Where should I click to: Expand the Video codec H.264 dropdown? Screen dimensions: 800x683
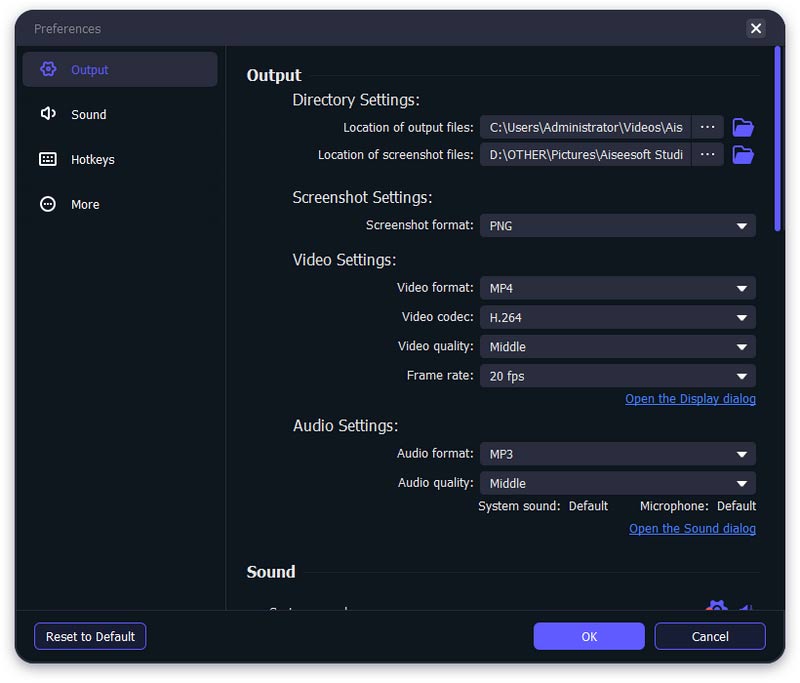(x=617, y=317)
